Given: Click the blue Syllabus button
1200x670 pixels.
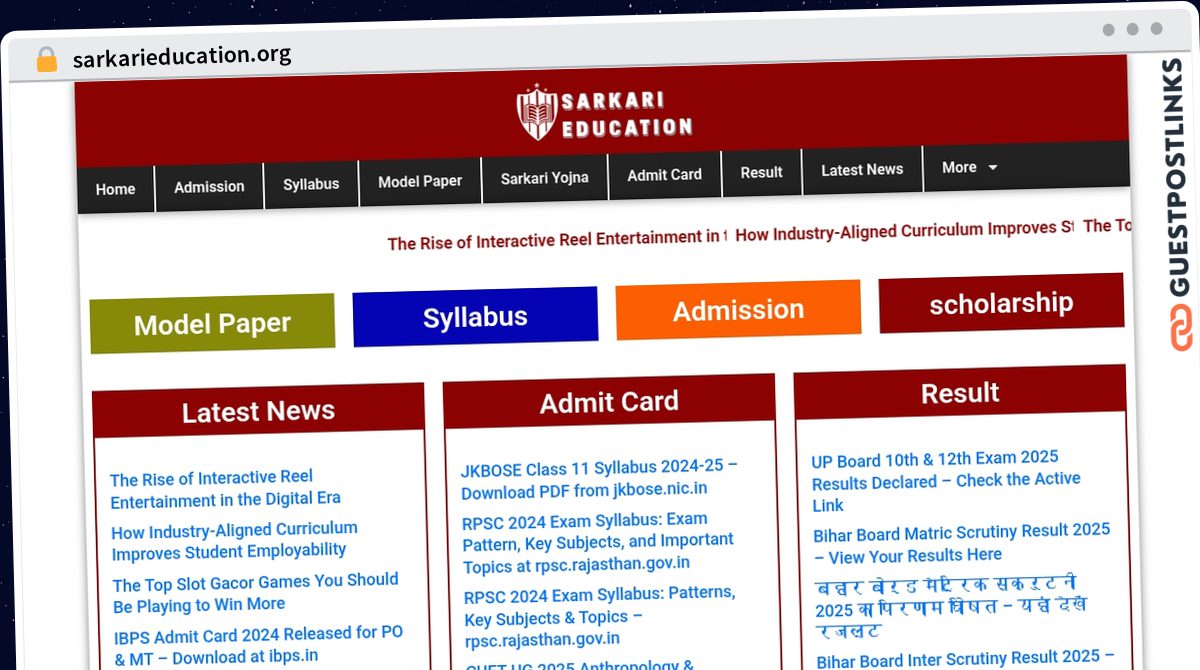Looking at the screenshot, I should (475, 317).
